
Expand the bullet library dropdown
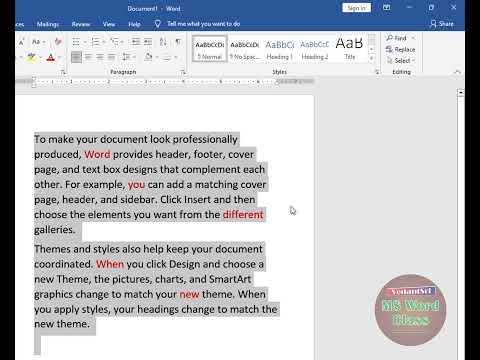(x=85, y=42)
